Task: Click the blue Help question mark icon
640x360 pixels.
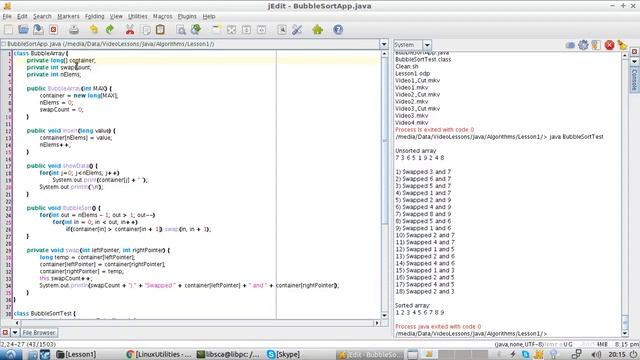Action: coord(338,29)
